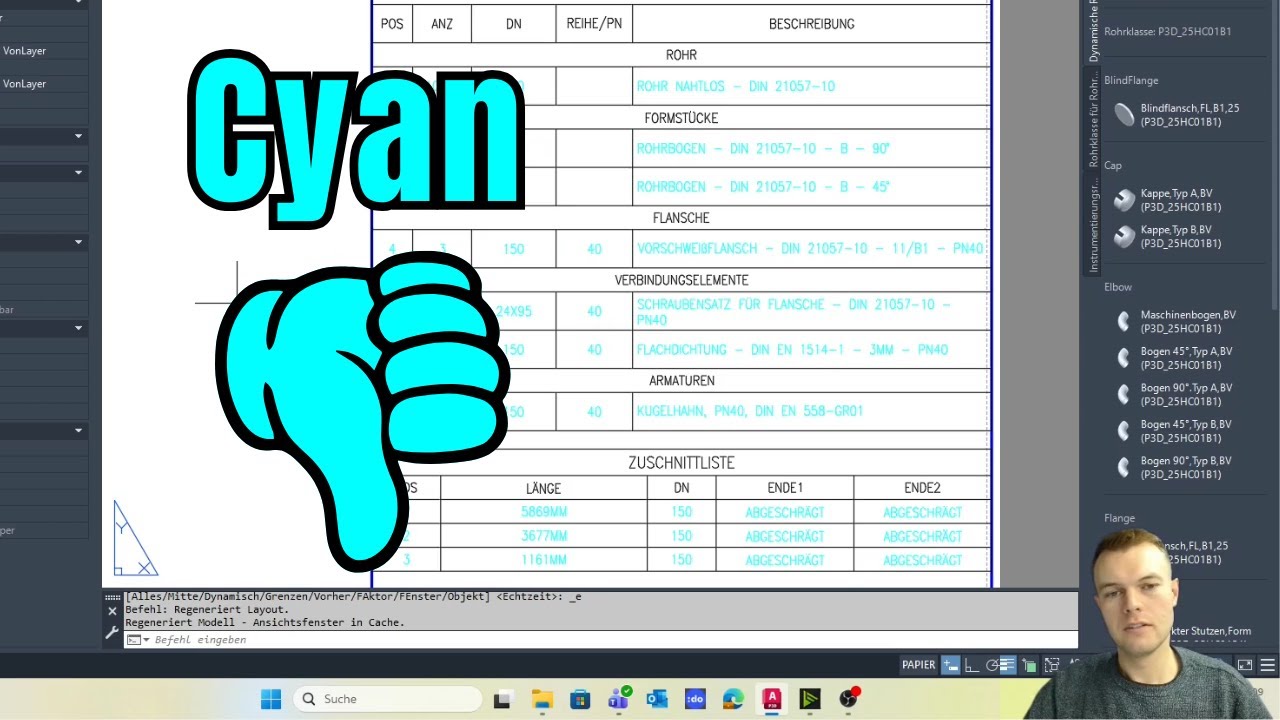The height and width of the screenshot is (720, 1280).
Task: Open File Explorer from the taskbar
Action: point(542,699)
